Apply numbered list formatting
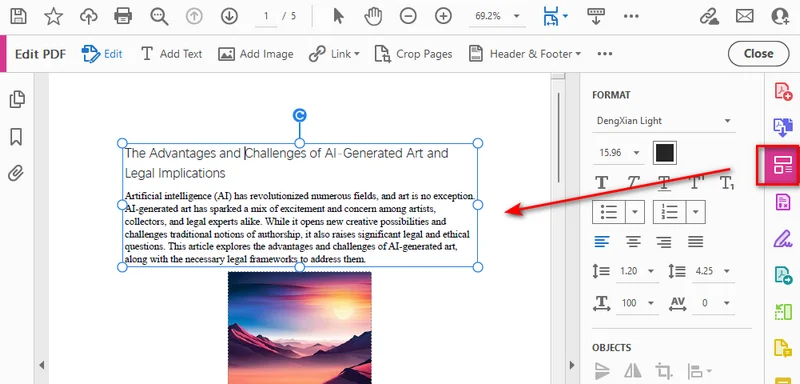This screenshot has height=384, width=800. tap(670, 212)
